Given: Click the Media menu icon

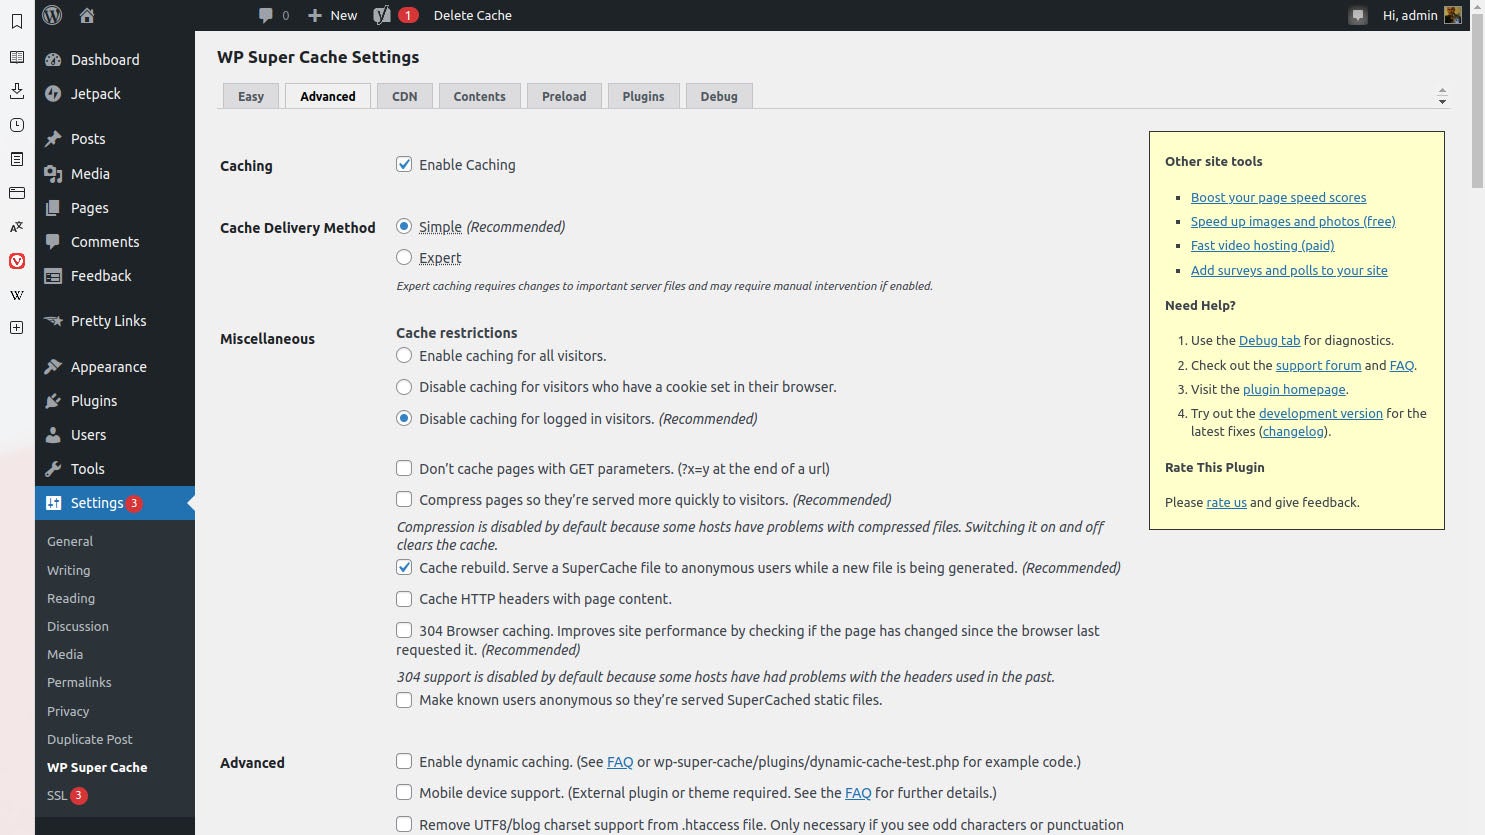Looking at the screenshot, I should pyautogui.click(x=53, y=174).
